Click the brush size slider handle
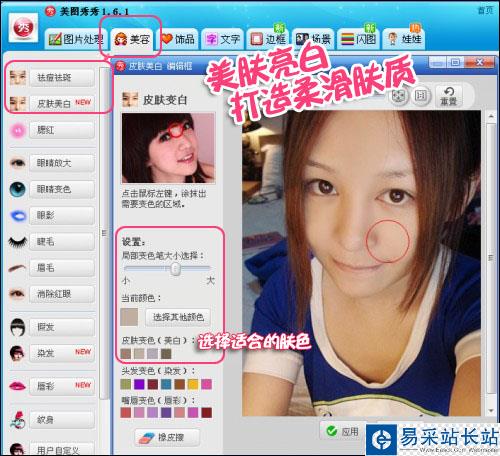 176,269
